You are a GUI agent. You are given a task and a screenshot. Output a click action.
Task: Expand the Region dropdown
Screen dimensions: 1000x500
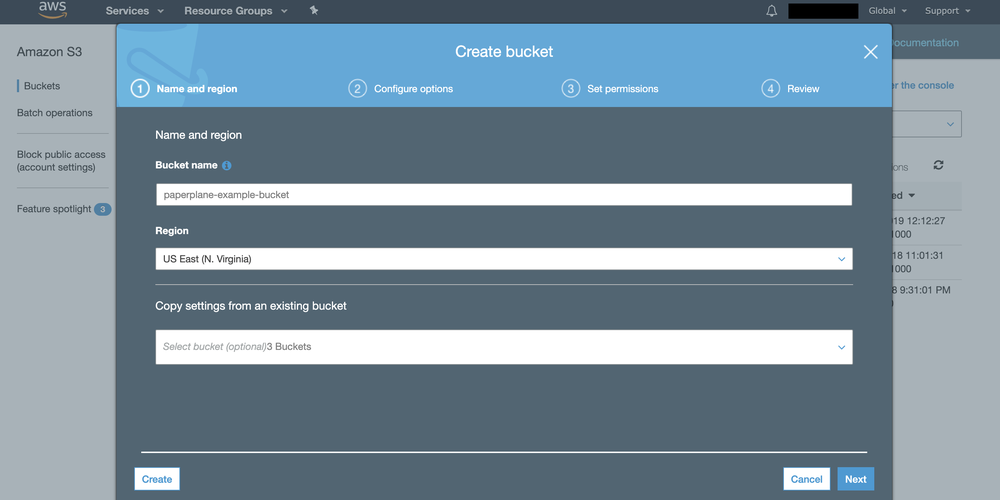504,259
